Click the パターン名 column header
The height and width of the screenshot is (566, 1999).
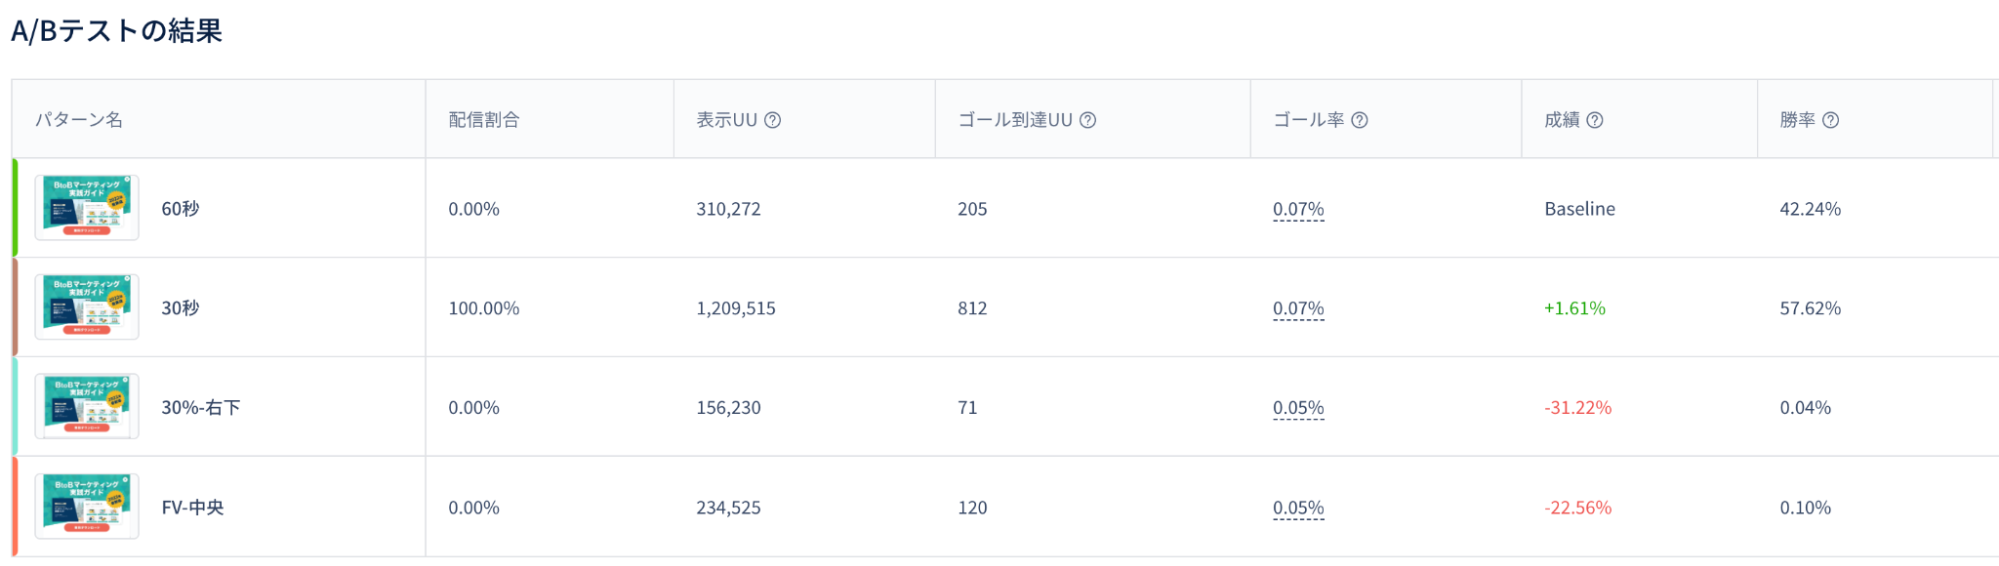(x=79, y=120)
